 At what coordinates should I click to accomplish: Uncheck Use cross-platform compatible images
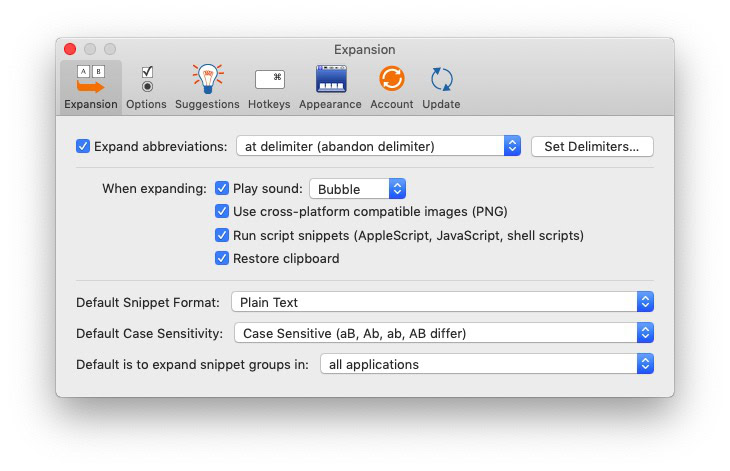[x=222, y=211]
